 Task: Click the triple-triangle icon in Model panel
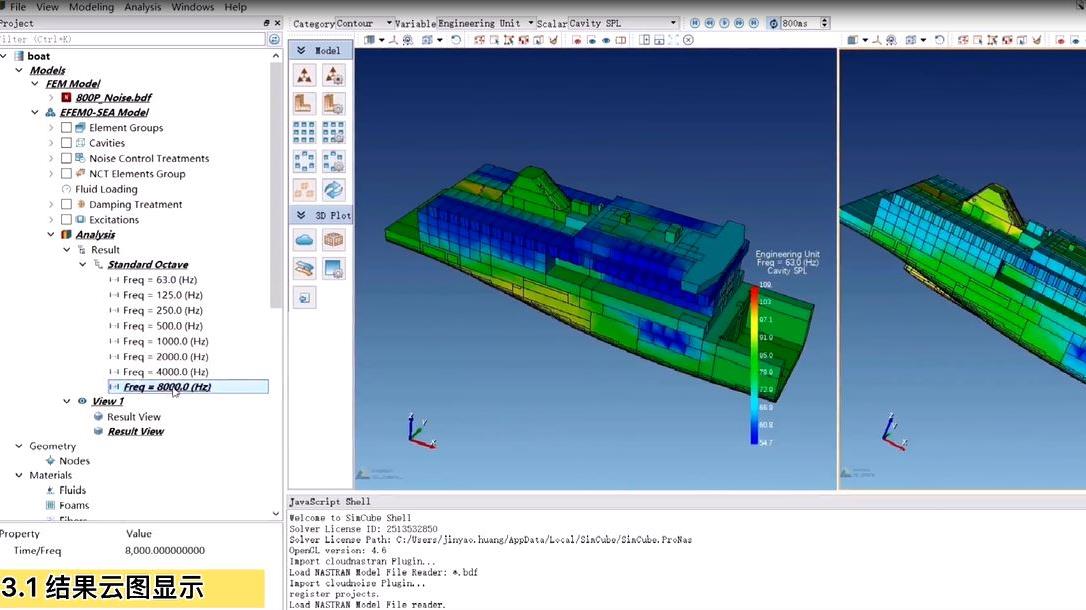(x=305, y=75)
